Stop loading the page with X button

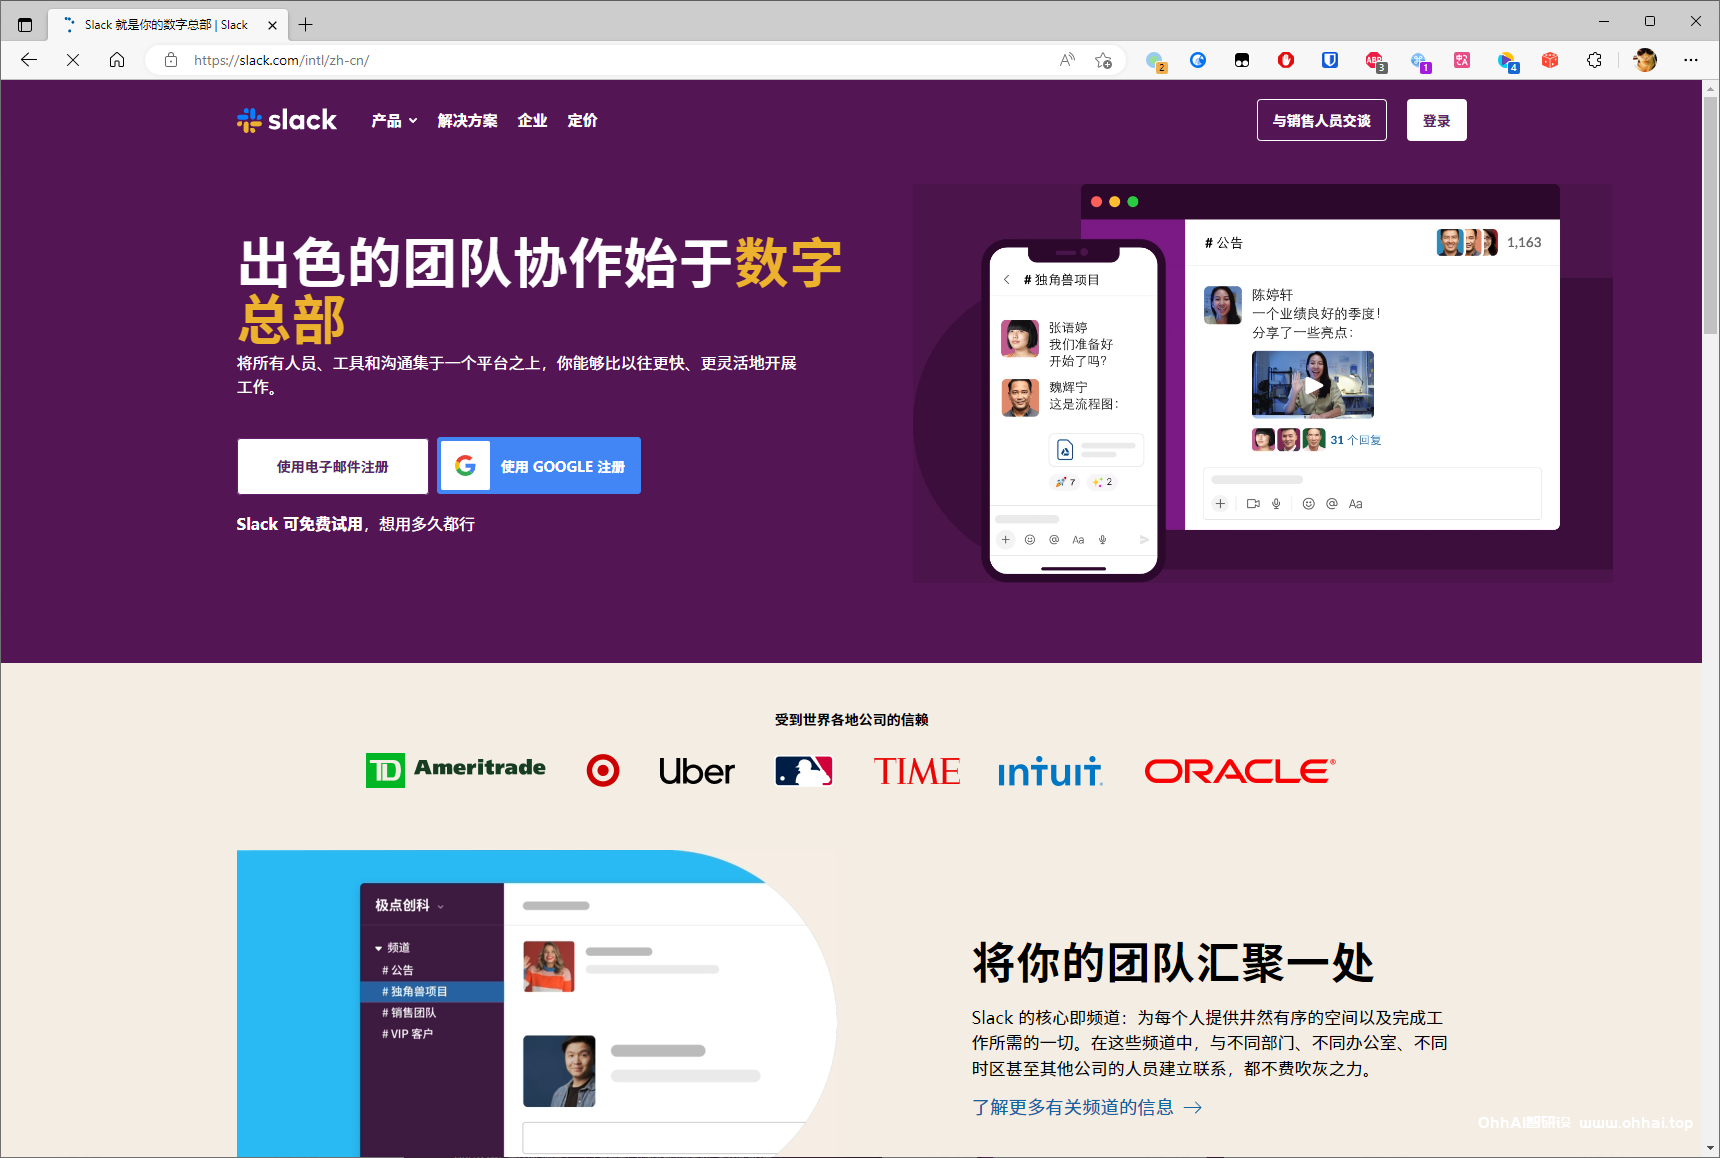tap(73, 60)
